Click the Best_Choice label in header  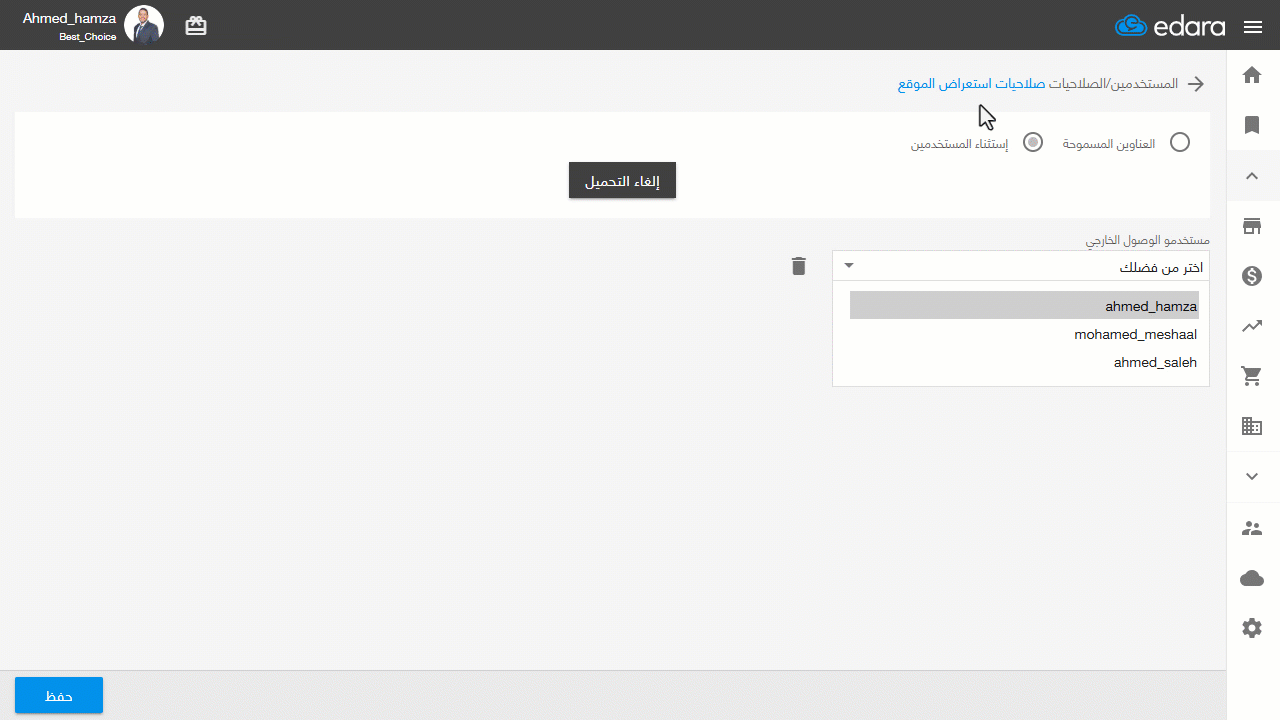[87, 37]
